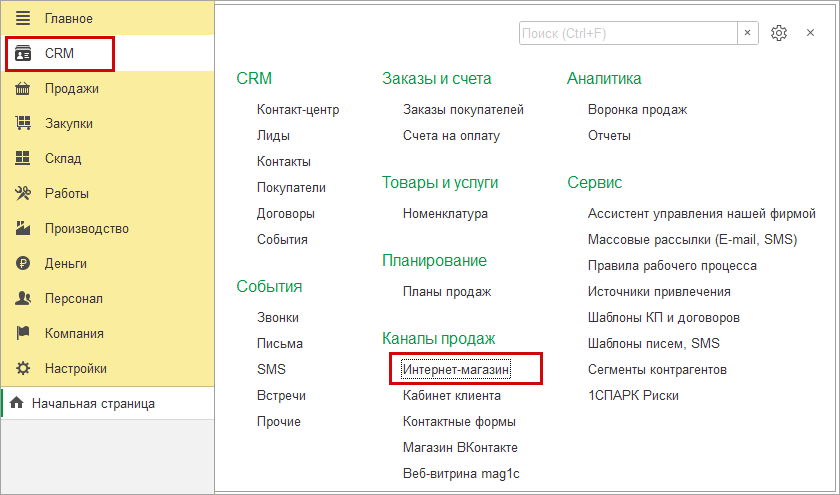This screenshot has height=495, width=840.
Task: Open Воронка продаж under Аналитика
Action: [x=637, y=110]
